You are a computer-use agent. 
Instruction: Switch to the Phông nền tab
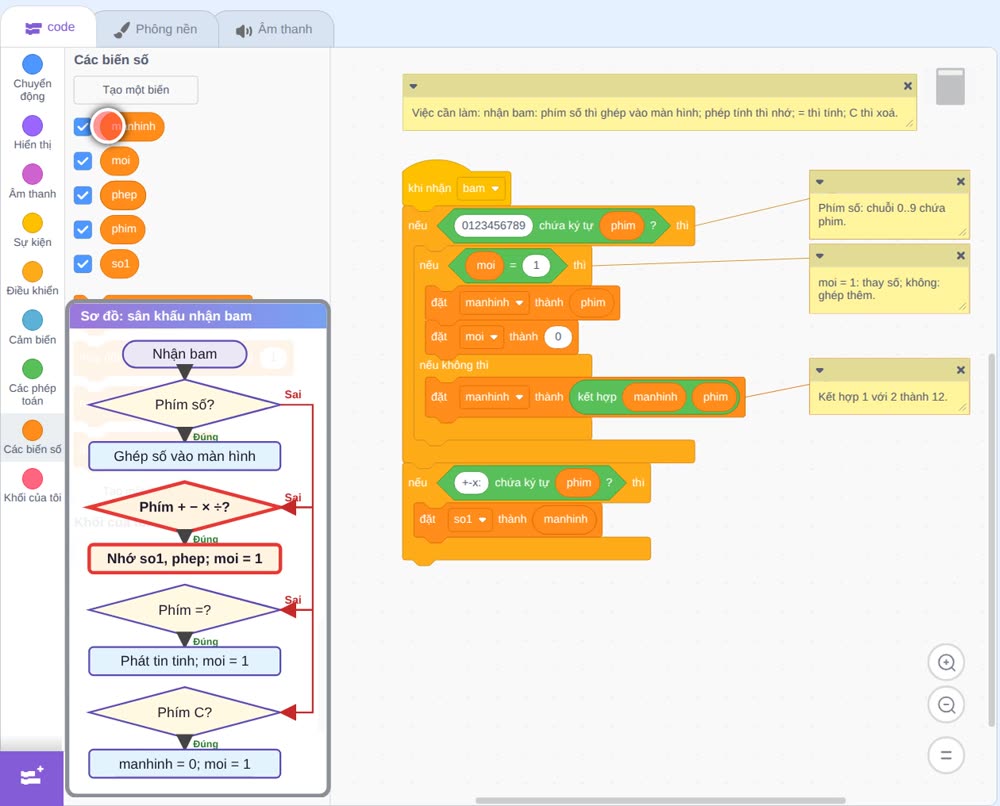point(156,29)
